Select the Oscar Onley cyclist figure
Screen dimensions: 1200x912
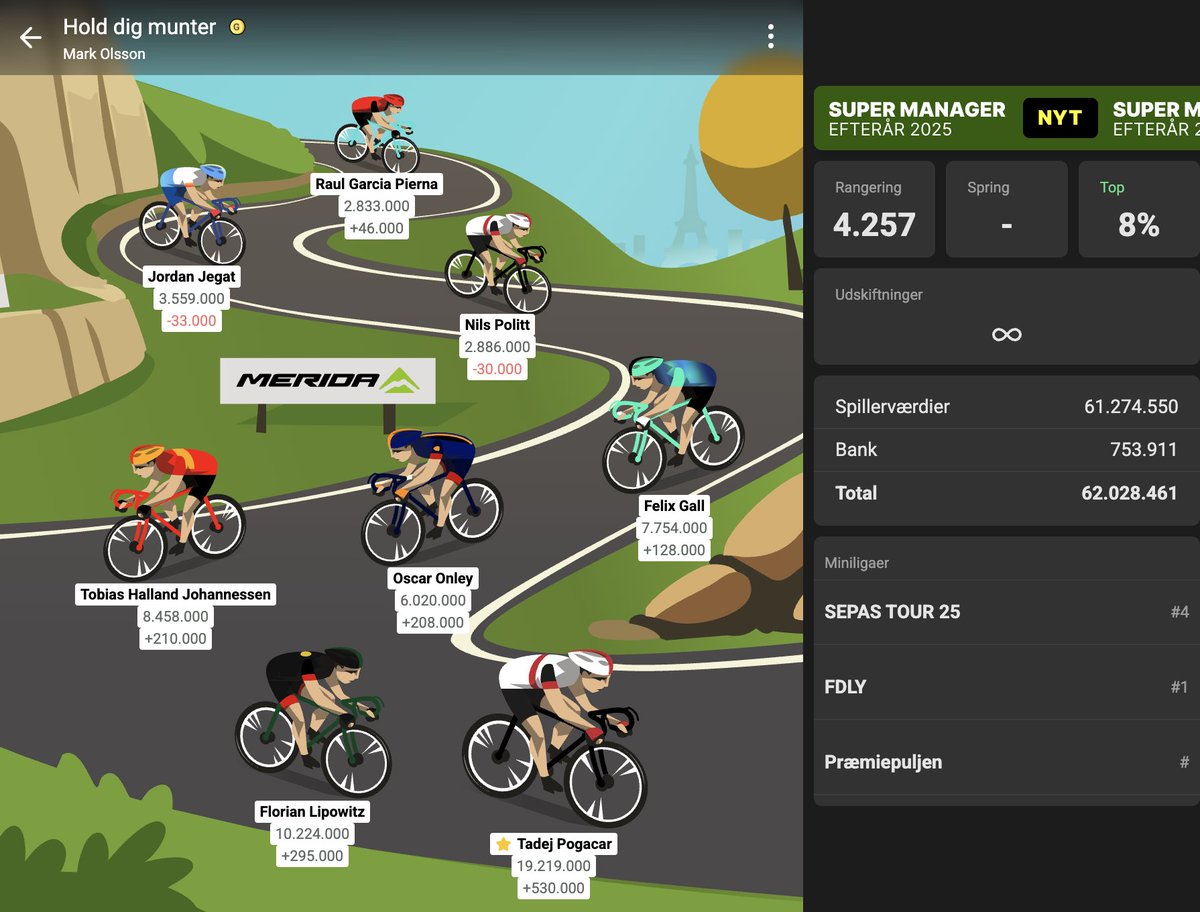[432, 496]
